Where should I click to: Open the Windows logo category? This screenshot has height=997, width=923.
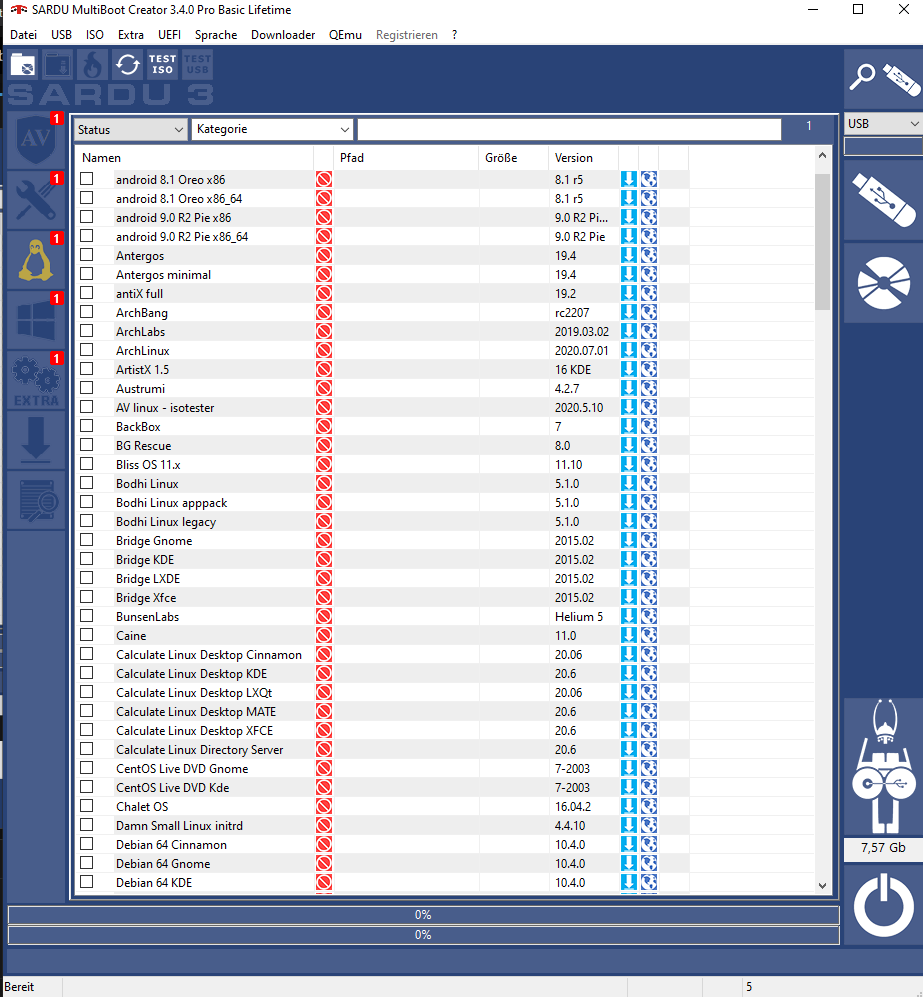pos(36,319)
